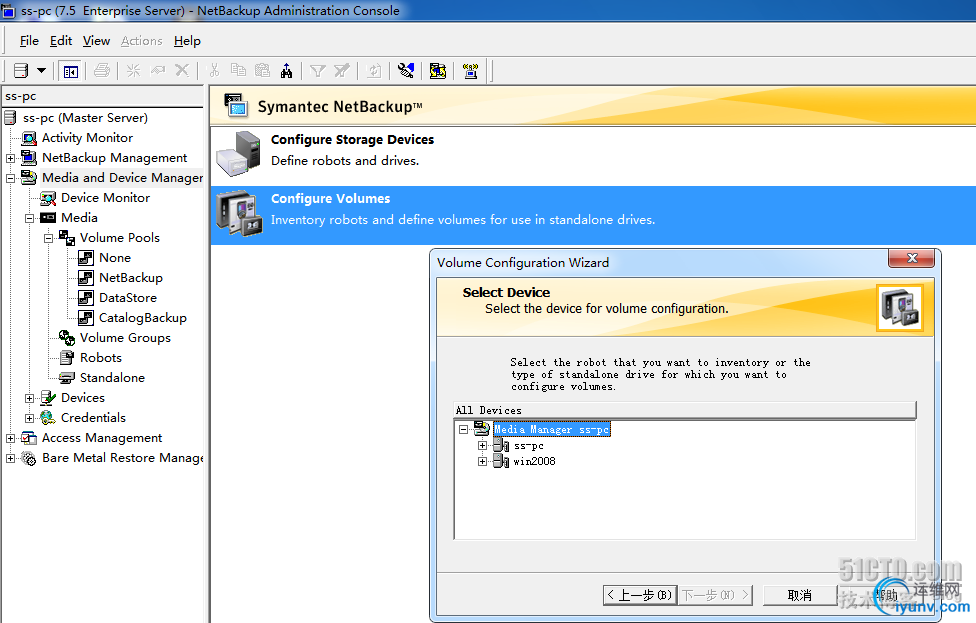Image resolution: width=976 pixels, height=623 pixels.
Task: Click the Refresh toolbar icon
Action: point(374,71)
